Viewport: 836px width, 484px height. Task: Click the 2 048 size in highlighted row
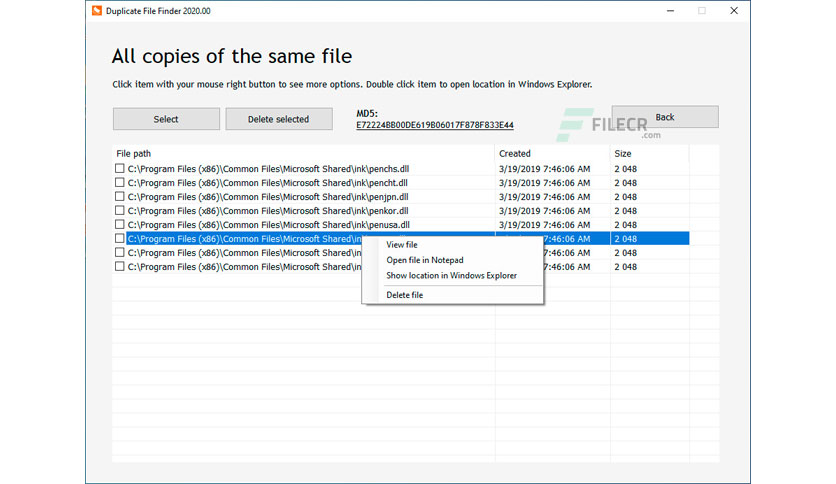click(x=625, y=239)
